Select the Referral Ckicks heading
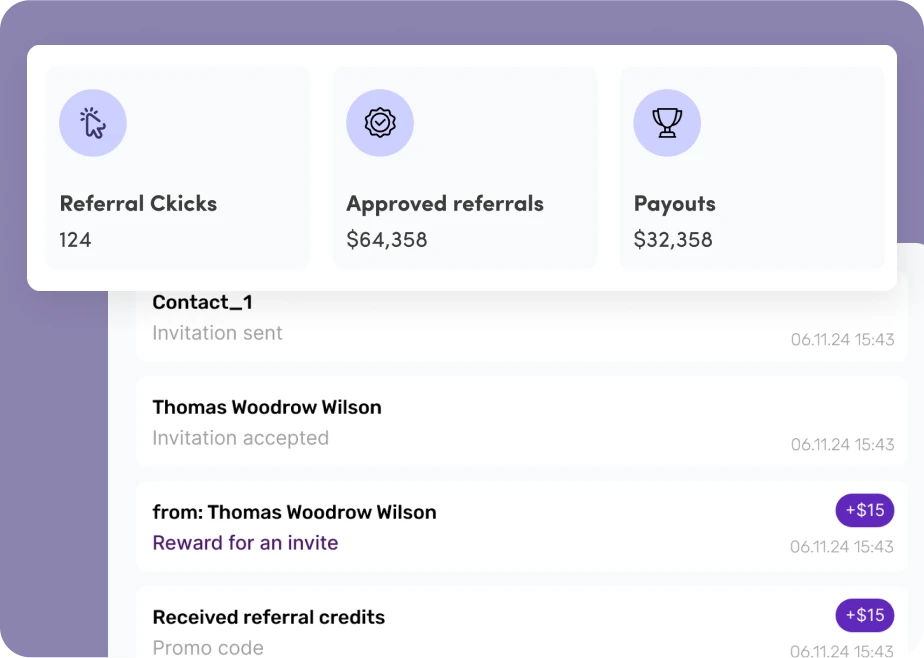Image resolution: width=924 pixels, height=658 pixels. (x=138, y=204)
